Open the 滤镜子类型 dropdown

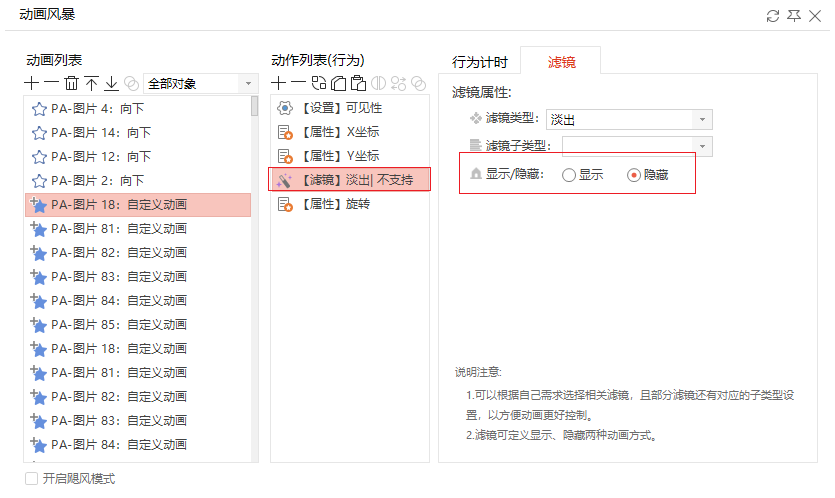click(637, 146)
